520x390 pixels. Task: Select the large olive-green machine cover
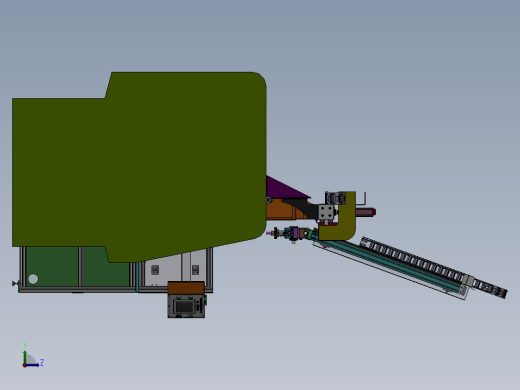coord(140,167)
